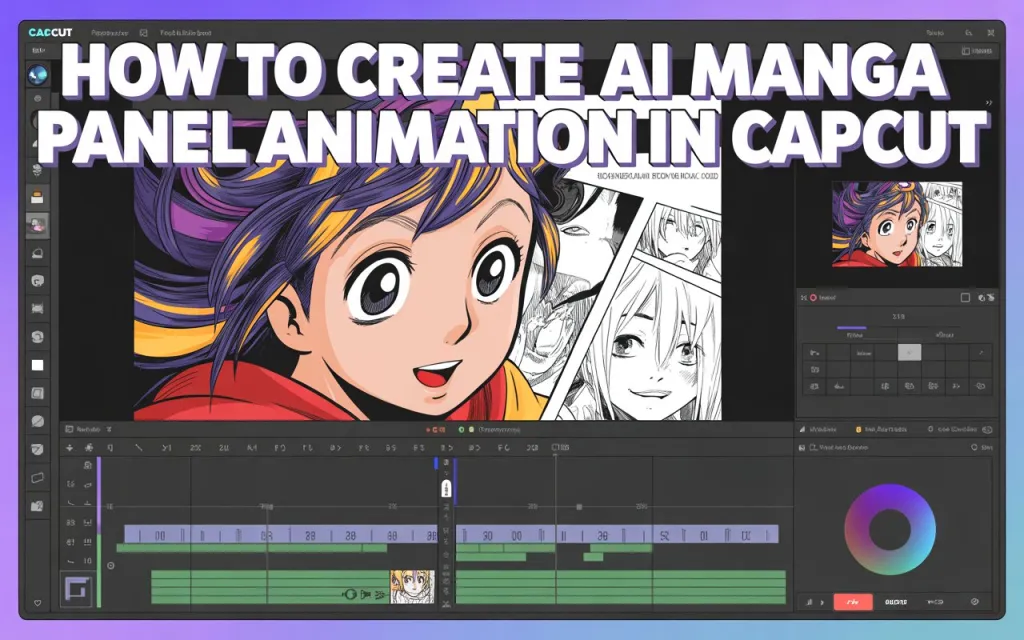This screenshot has width=1024, height=640.
Task: Open the blue globe icon in left sidebar
Action: pyautogui.click(x=37, y=75)
